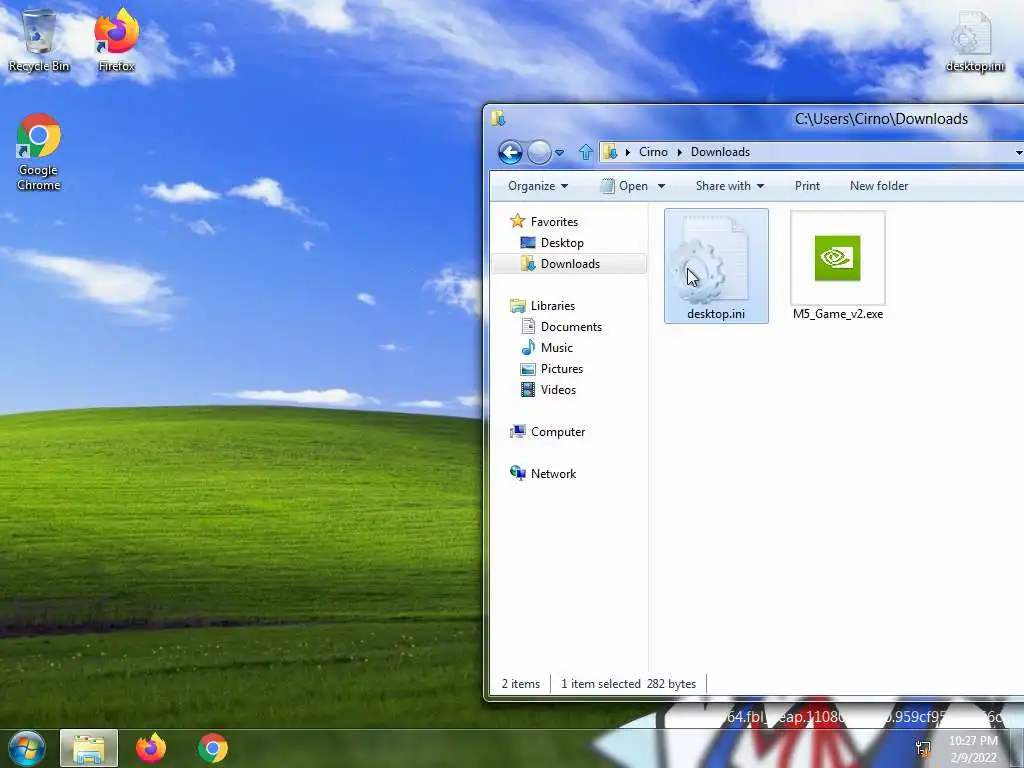
Task: Expand the breadcrumb arrow before Cirno
Action: [628, 152]
